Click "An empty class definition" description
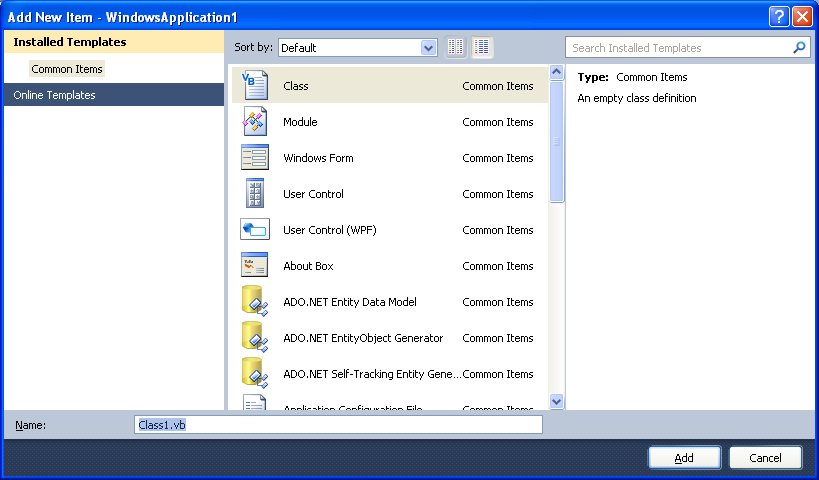 pos(637,98)
